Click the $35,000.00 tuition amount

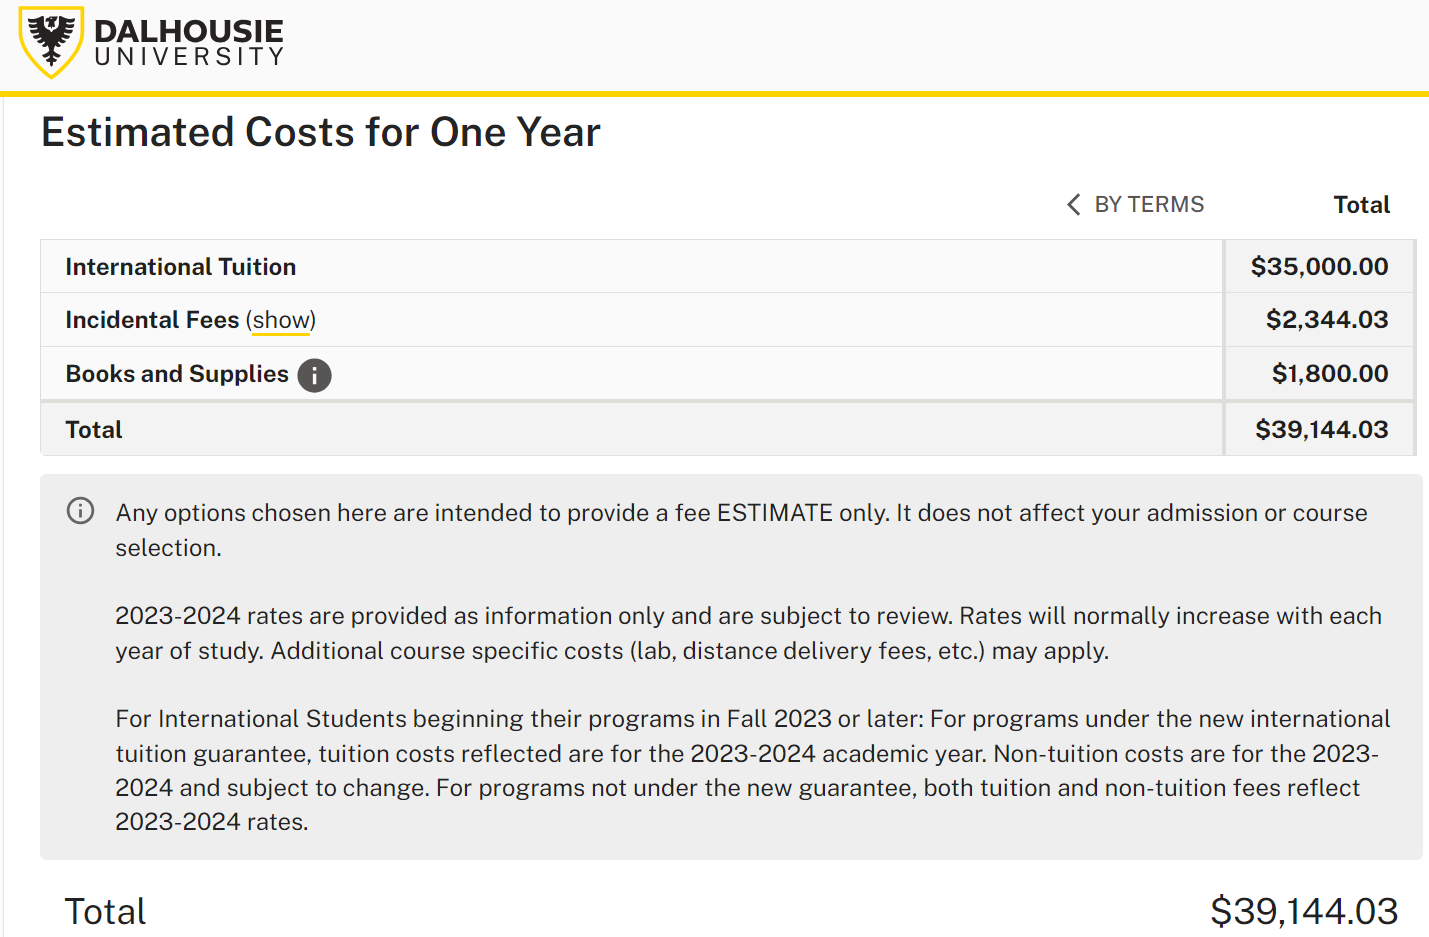click(x=1319, y=267)
